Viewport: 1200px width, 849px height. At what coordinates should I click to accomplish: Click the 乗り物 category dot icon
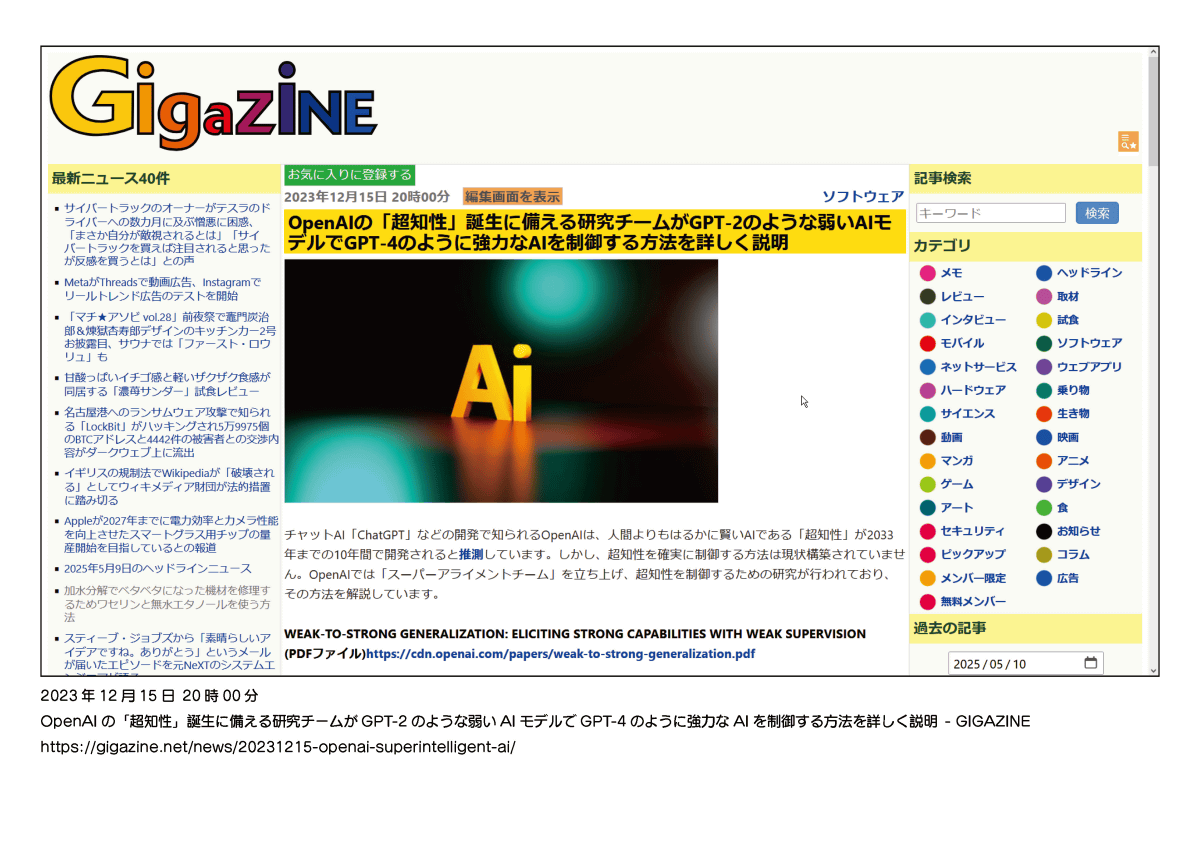(x=1044, y=390)
